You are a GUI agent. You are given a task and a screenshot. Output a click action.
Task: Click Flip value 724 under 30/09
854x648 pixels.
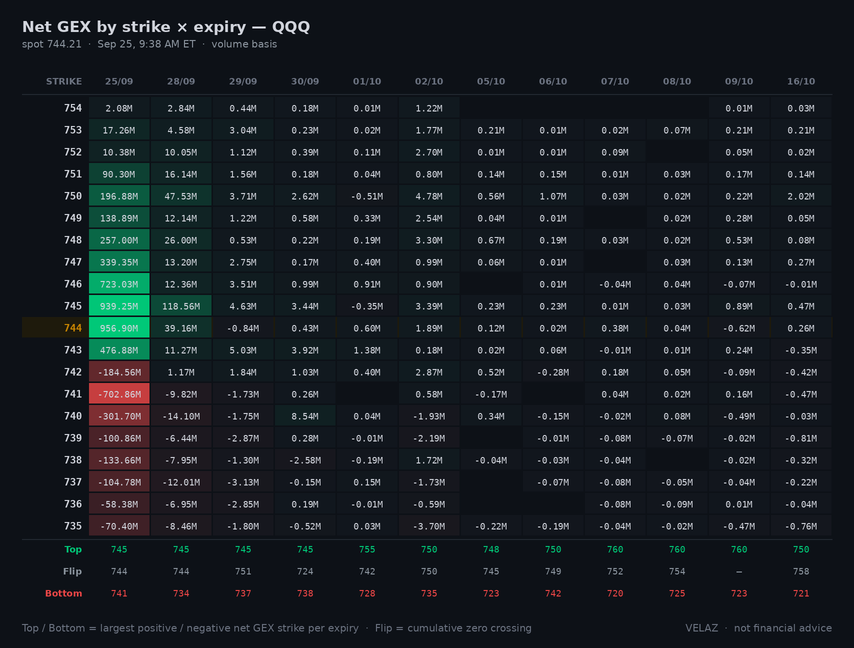[305, 571]
